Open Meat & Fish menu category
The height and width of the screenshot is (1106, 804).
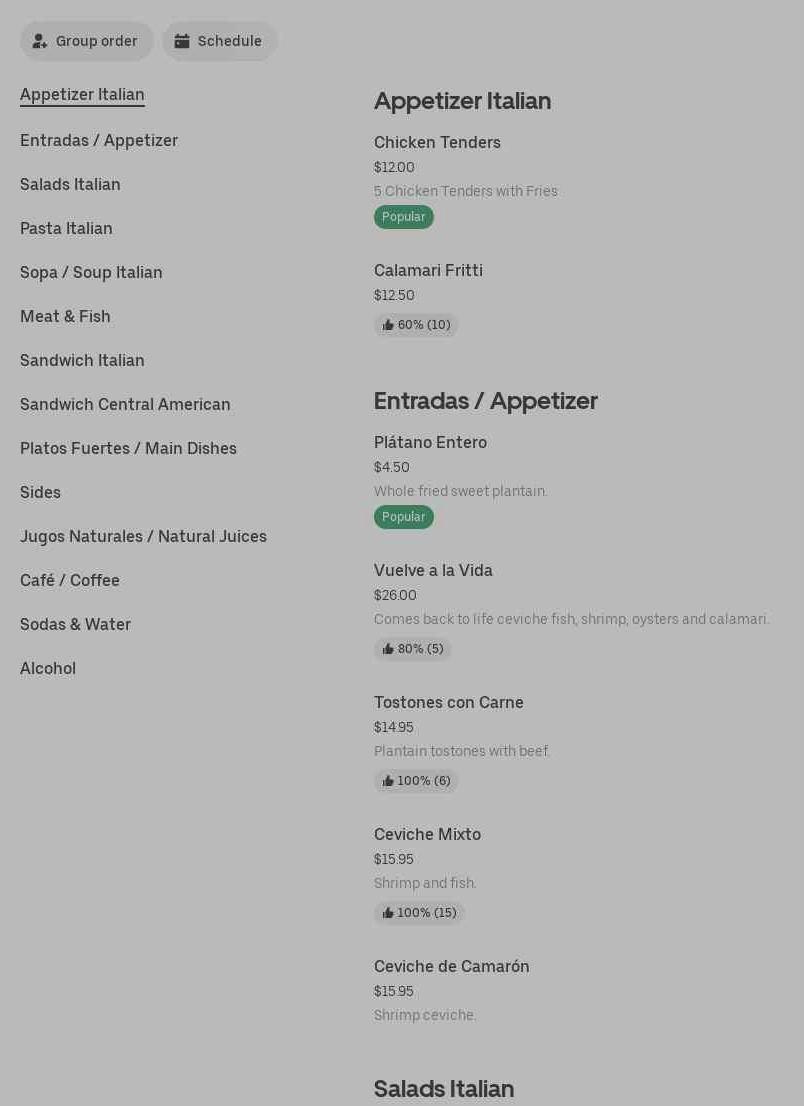65,316
